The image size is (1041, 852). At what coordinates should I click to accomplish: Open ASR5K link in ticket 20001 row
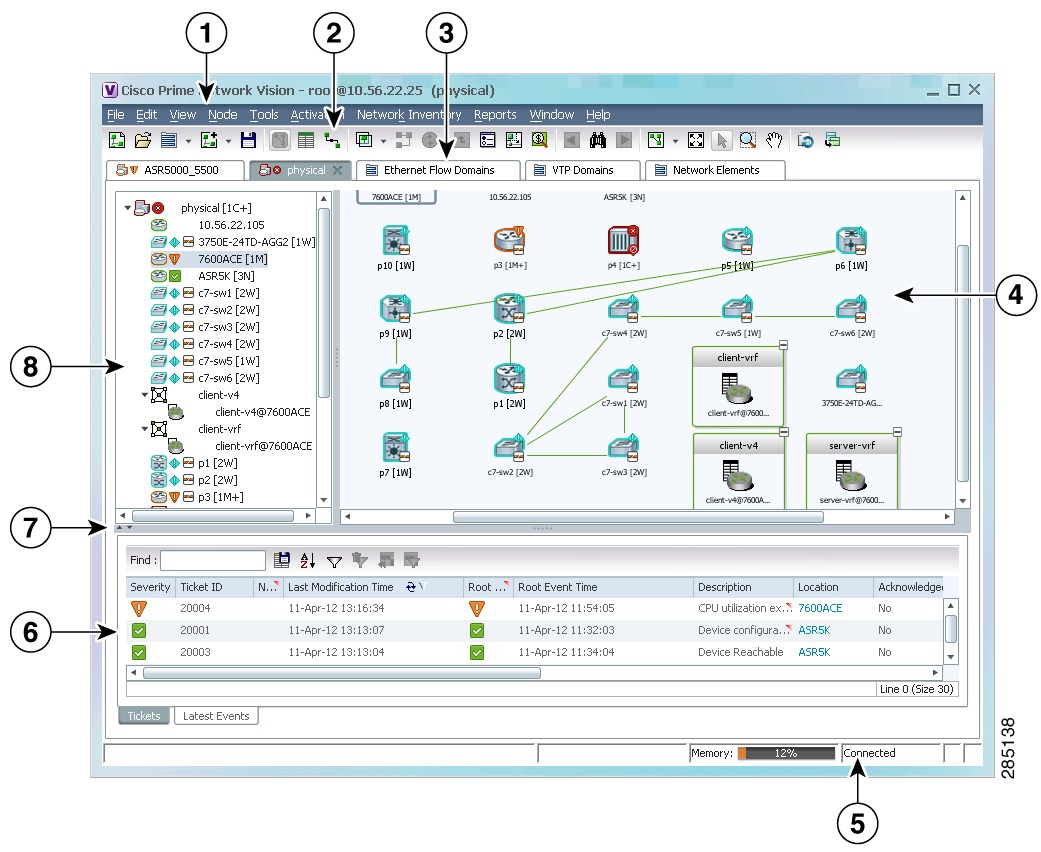814,630
